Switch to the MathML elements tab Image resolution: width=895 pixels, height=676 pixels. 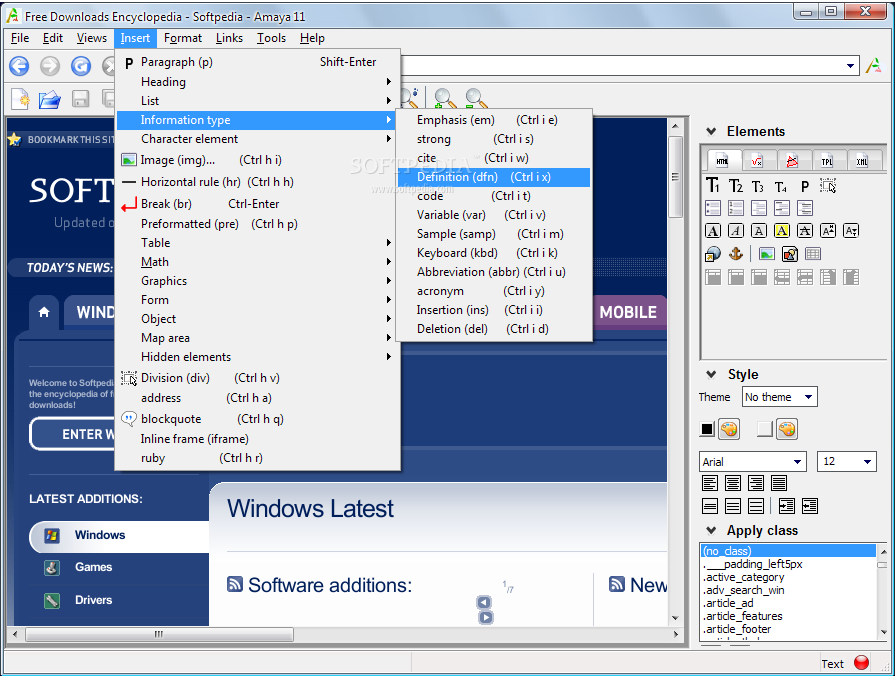point(757,162)
